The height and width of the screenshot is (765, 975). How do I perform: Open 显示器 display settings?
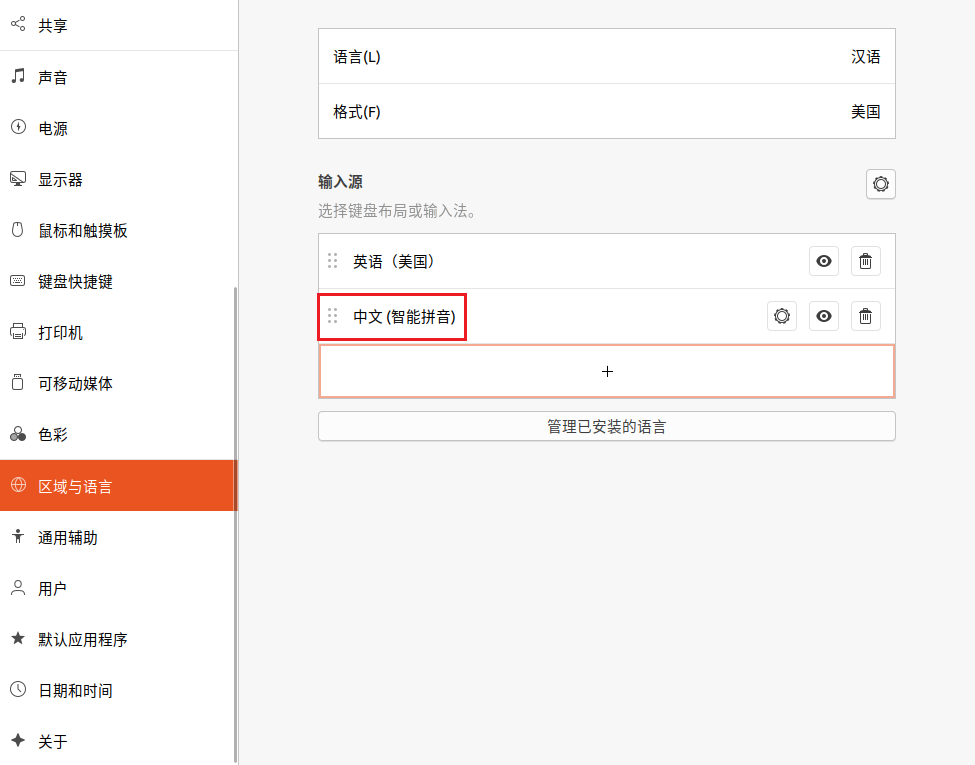click(x=60, y=180)
